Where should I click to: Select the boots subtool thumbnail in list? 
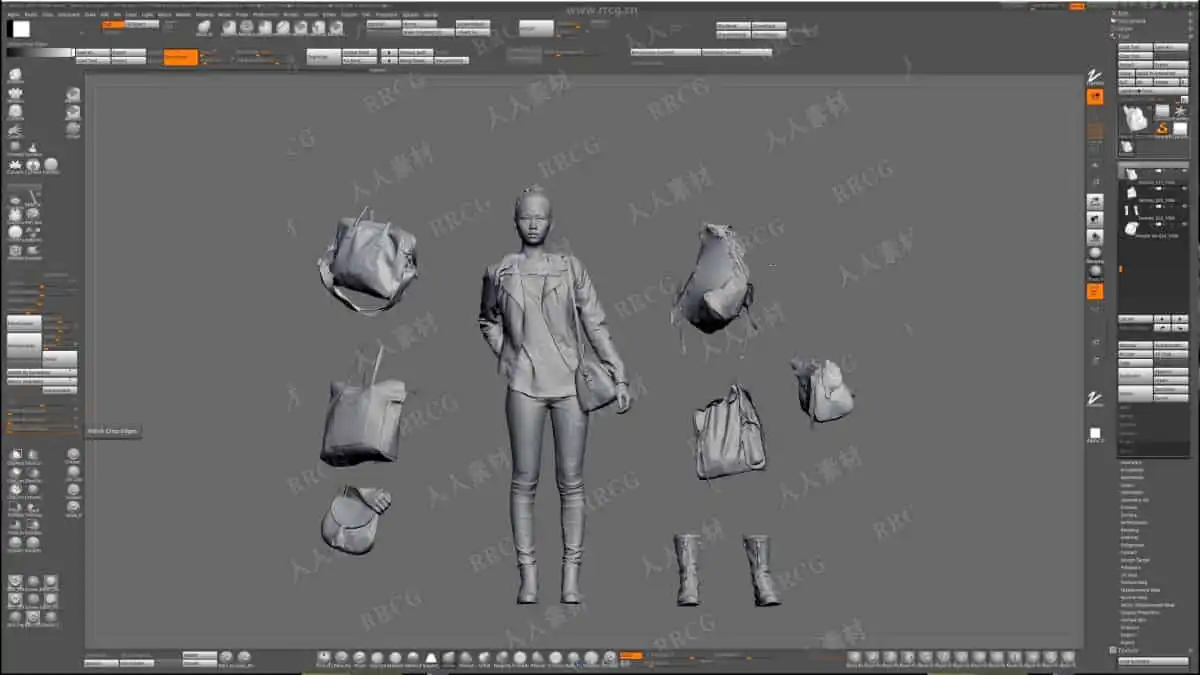pyautogui.click(x=1130, y=209)
